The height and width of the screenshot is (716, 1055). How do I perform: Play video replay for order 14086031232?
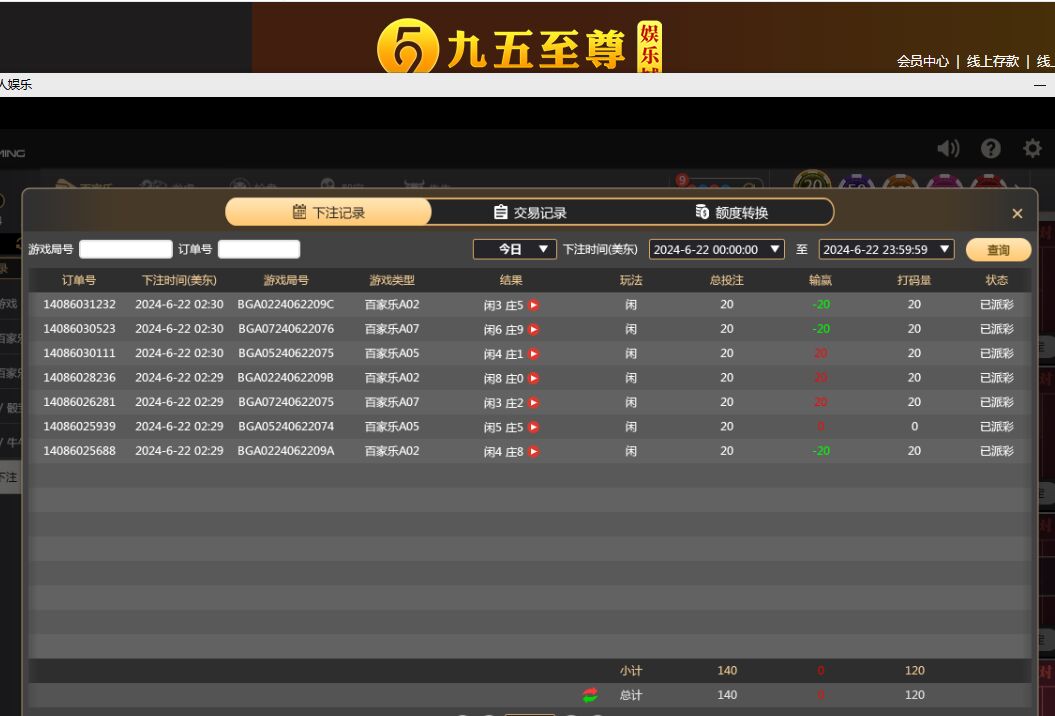click(534, 305)
